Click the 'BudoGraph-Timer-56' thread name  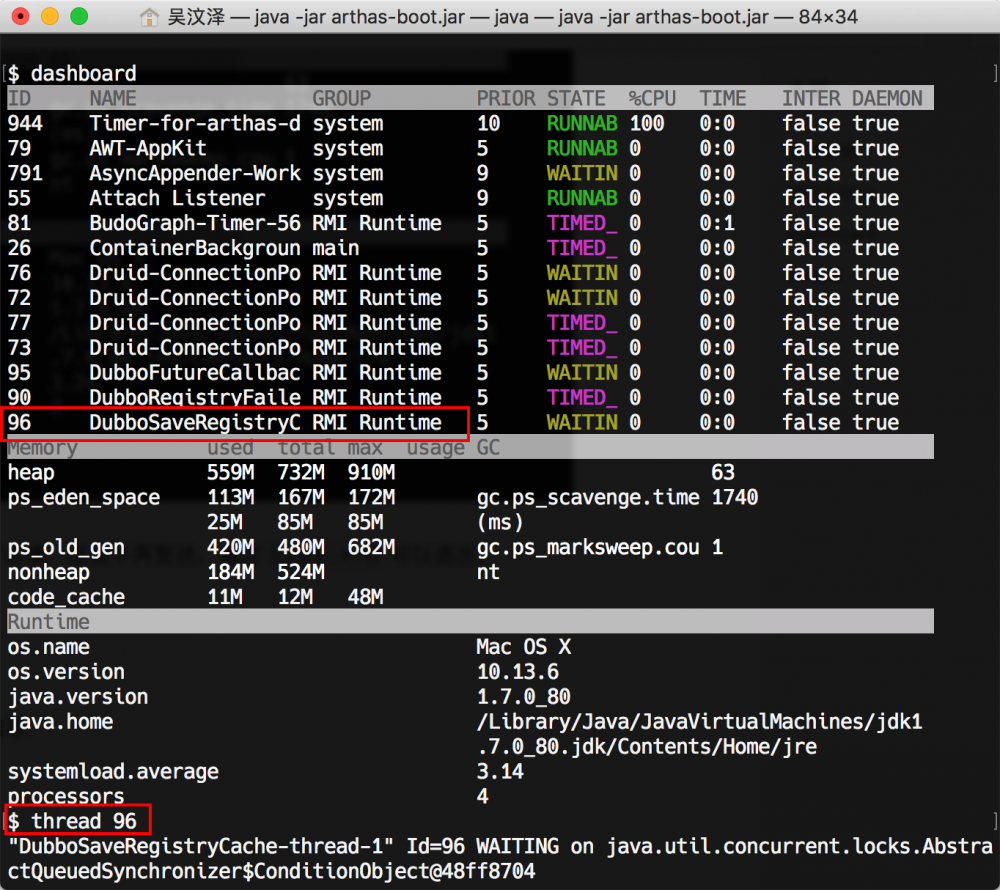(195, 222)
